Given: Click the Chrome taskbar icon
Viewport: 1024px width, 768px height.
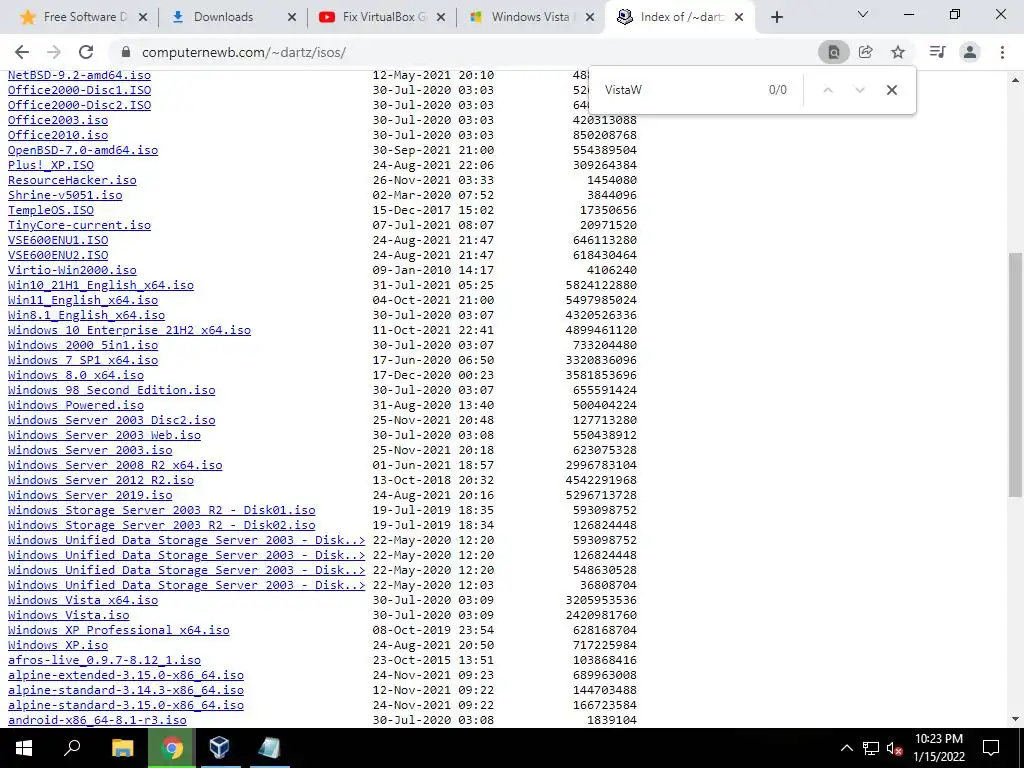Looking at the screenshot, I should [x=172, y=748].
